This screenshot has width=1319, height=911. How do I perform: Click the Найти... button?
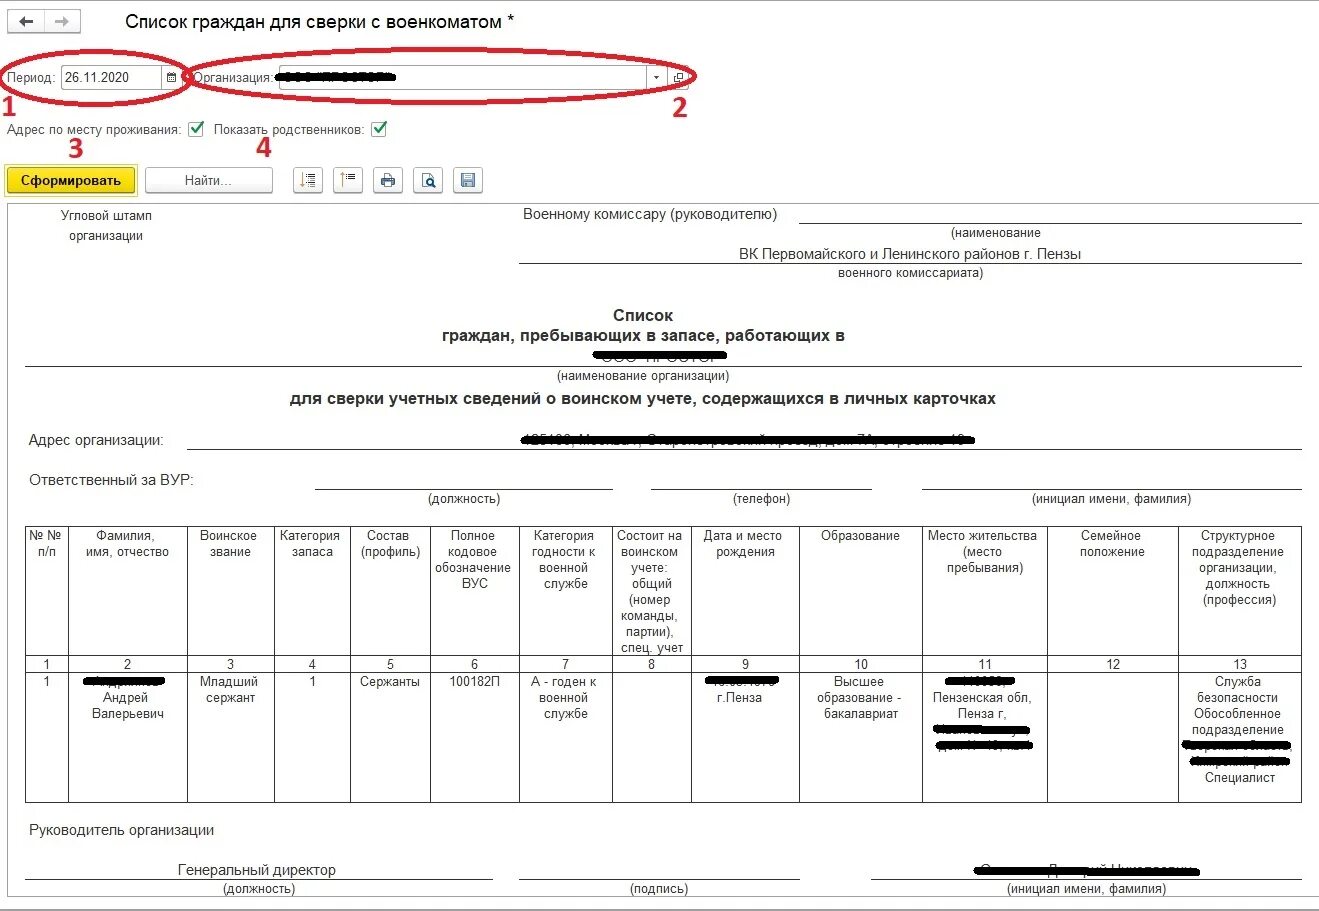(x=208, y=180)
